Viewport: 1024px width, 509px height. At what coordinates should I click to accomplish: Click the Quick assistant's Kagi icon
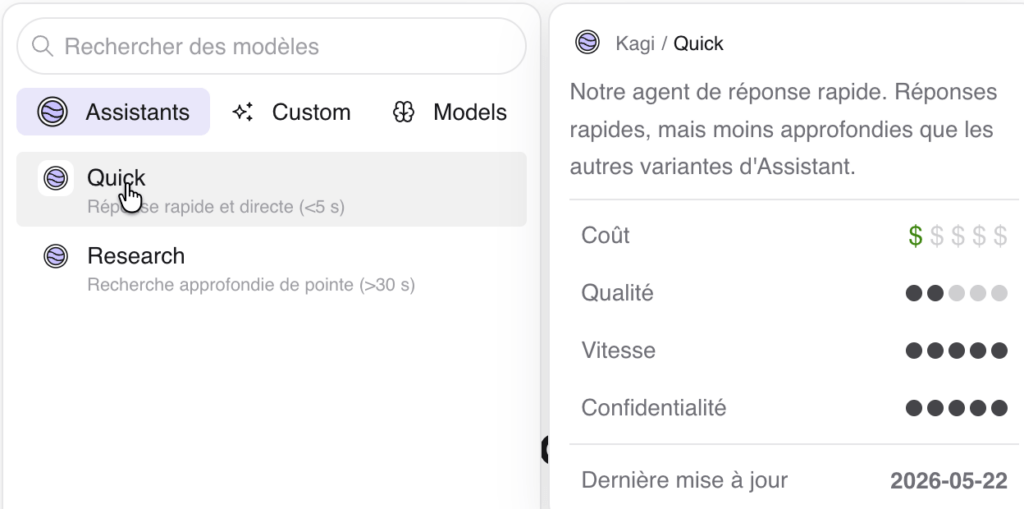pos(56,178)
